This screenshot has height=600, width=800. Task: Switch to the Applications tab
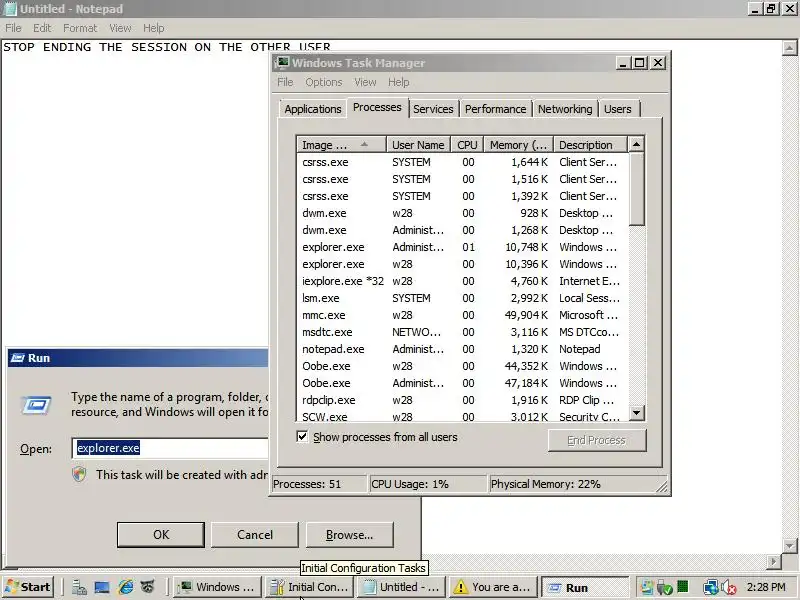click(313, 109)
